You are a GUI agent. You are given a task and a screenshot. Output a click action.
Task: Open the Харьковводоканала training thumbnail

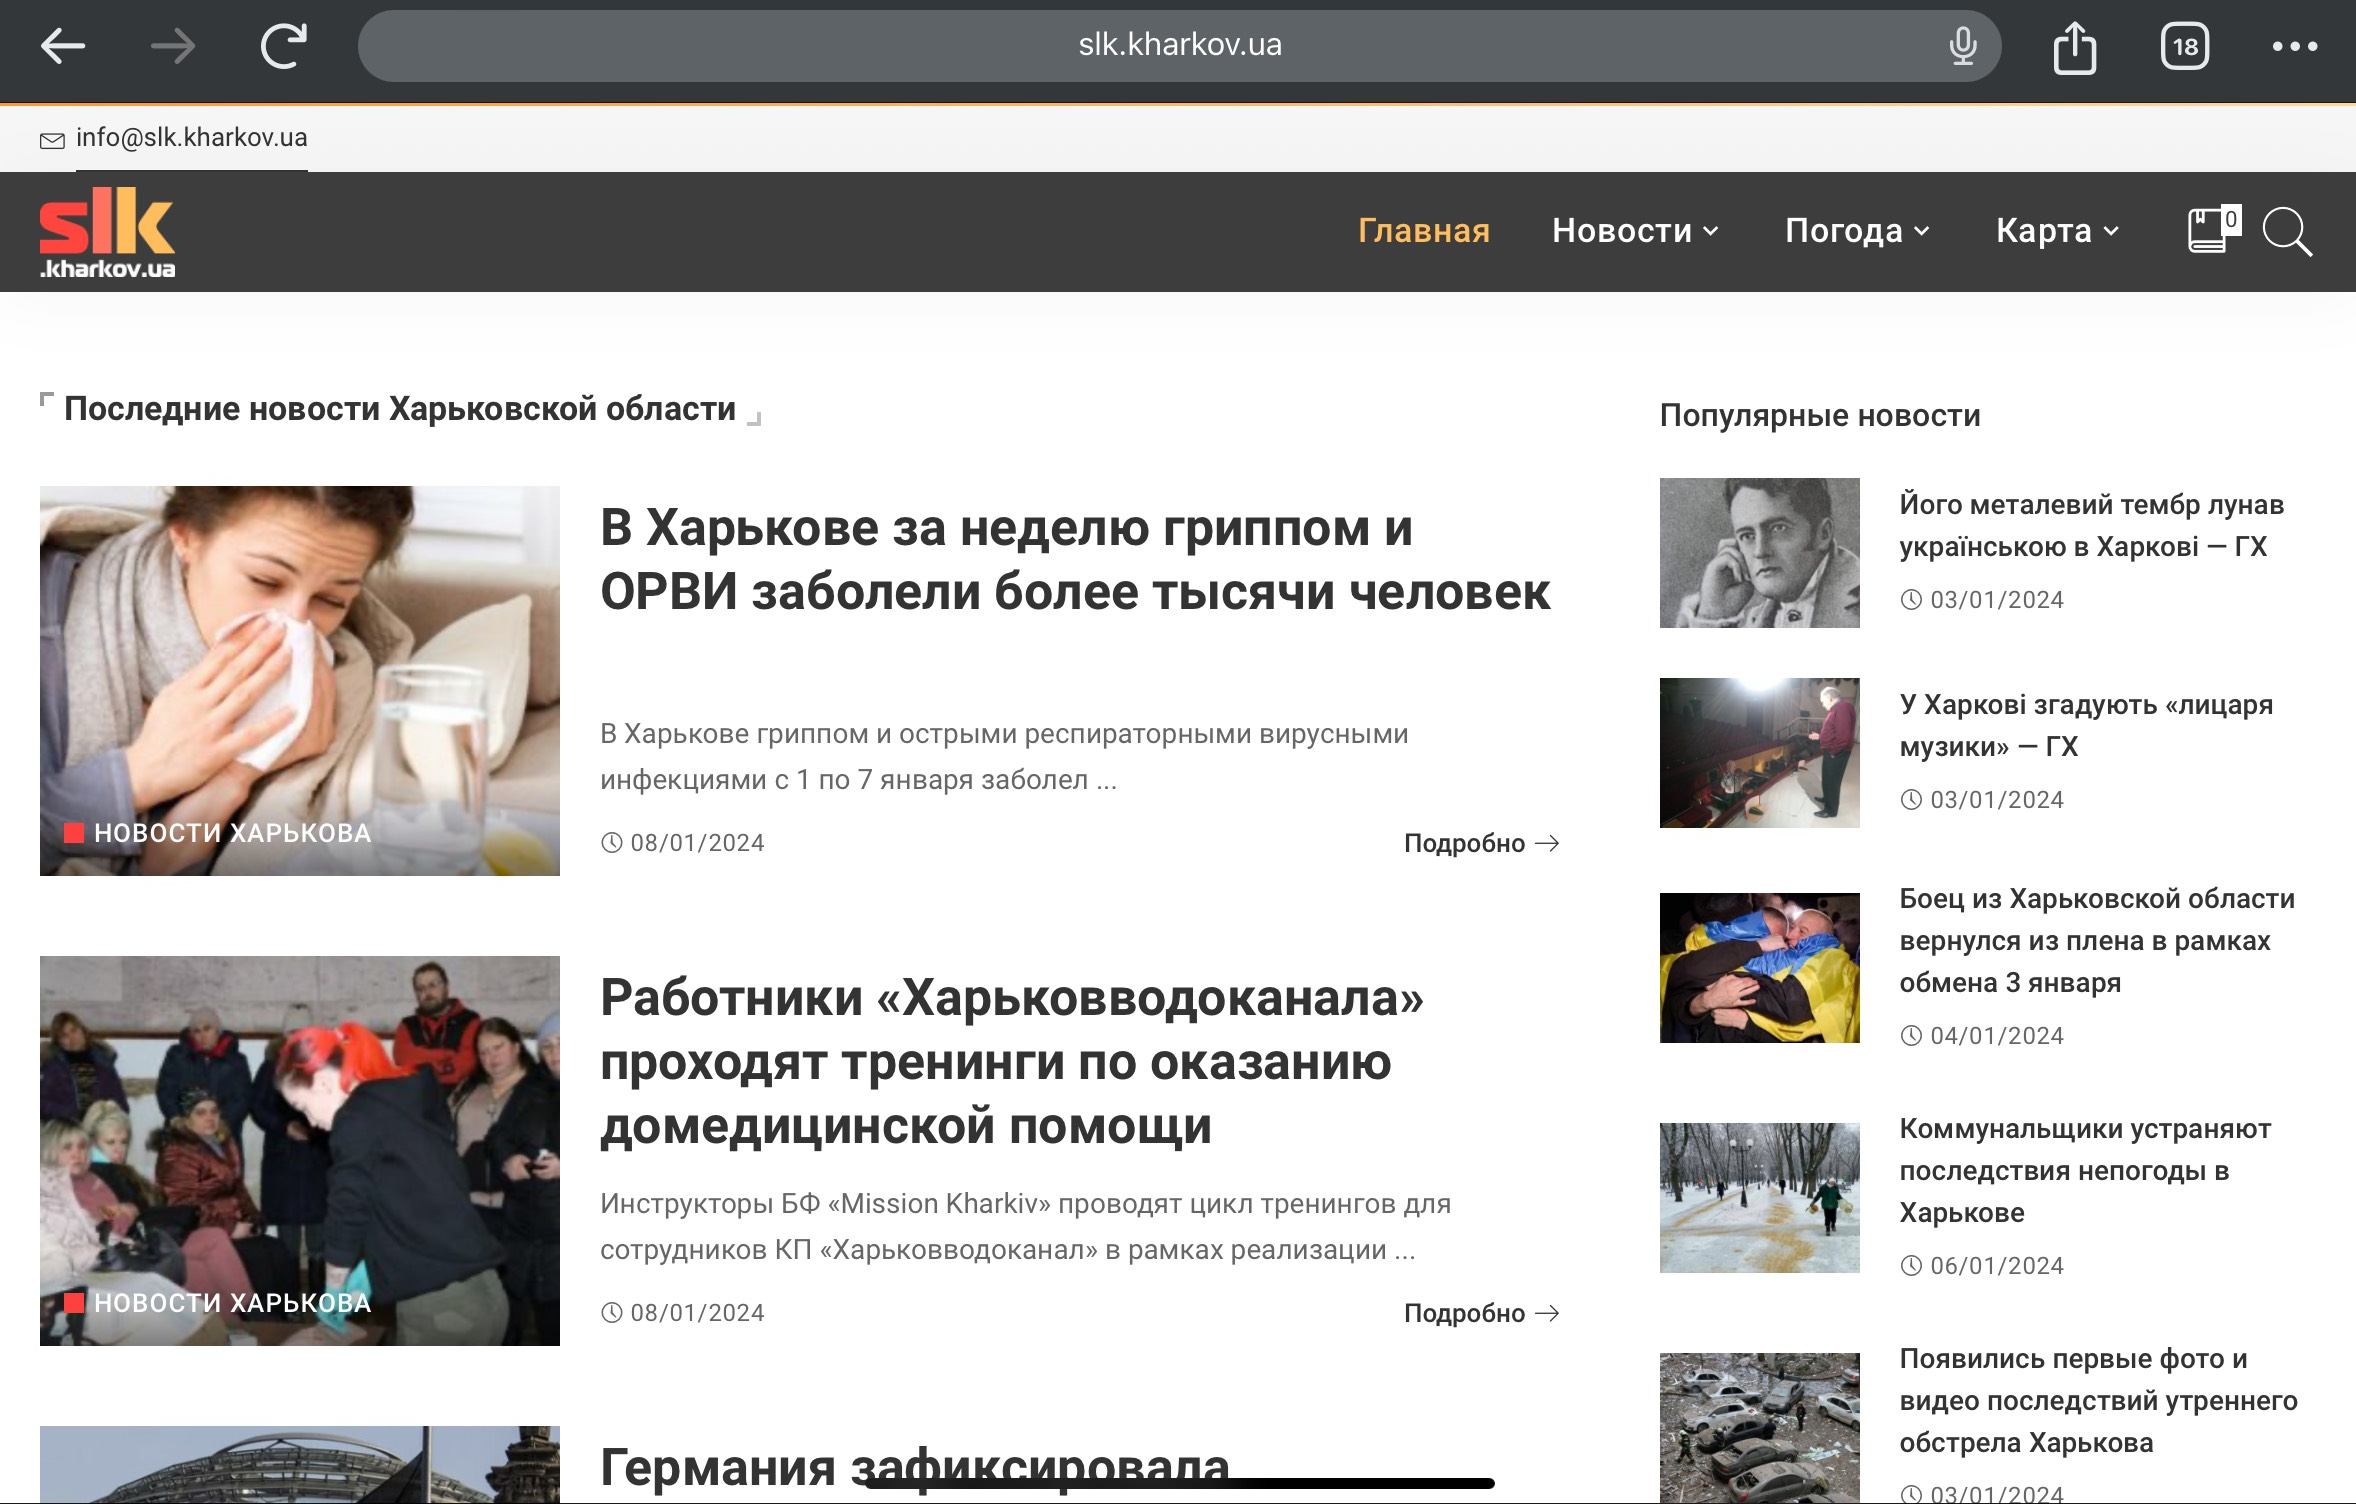click(300, 1151)
